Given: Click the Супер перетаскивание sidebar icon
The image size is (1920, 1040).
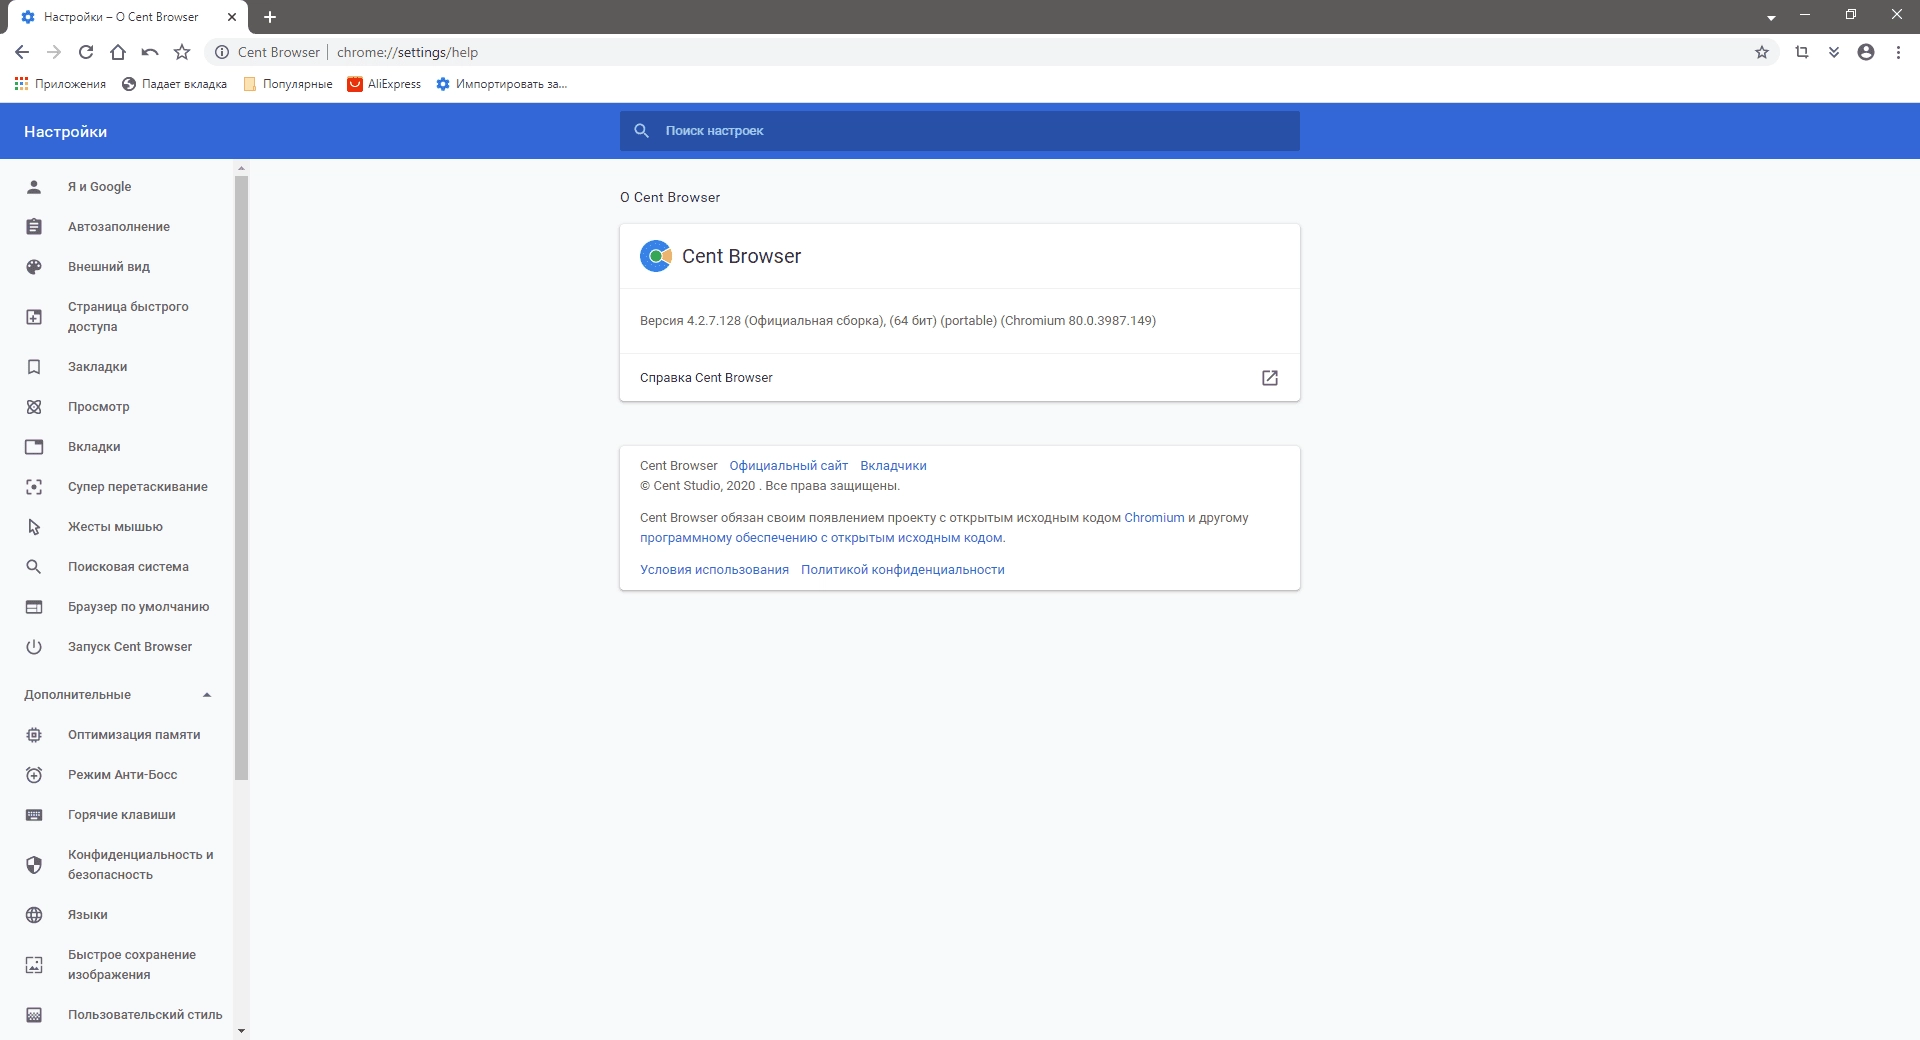Looking at the screenshot, I should pyautogui.click(x=34, y=487).
